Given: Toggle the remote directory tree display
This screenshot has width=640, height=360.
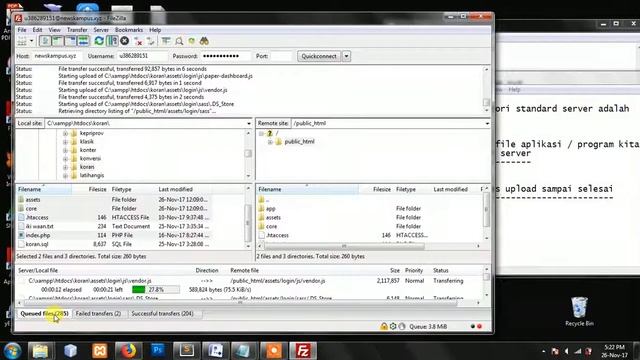Looking at the screenshot, I should [x=70, y=41].
